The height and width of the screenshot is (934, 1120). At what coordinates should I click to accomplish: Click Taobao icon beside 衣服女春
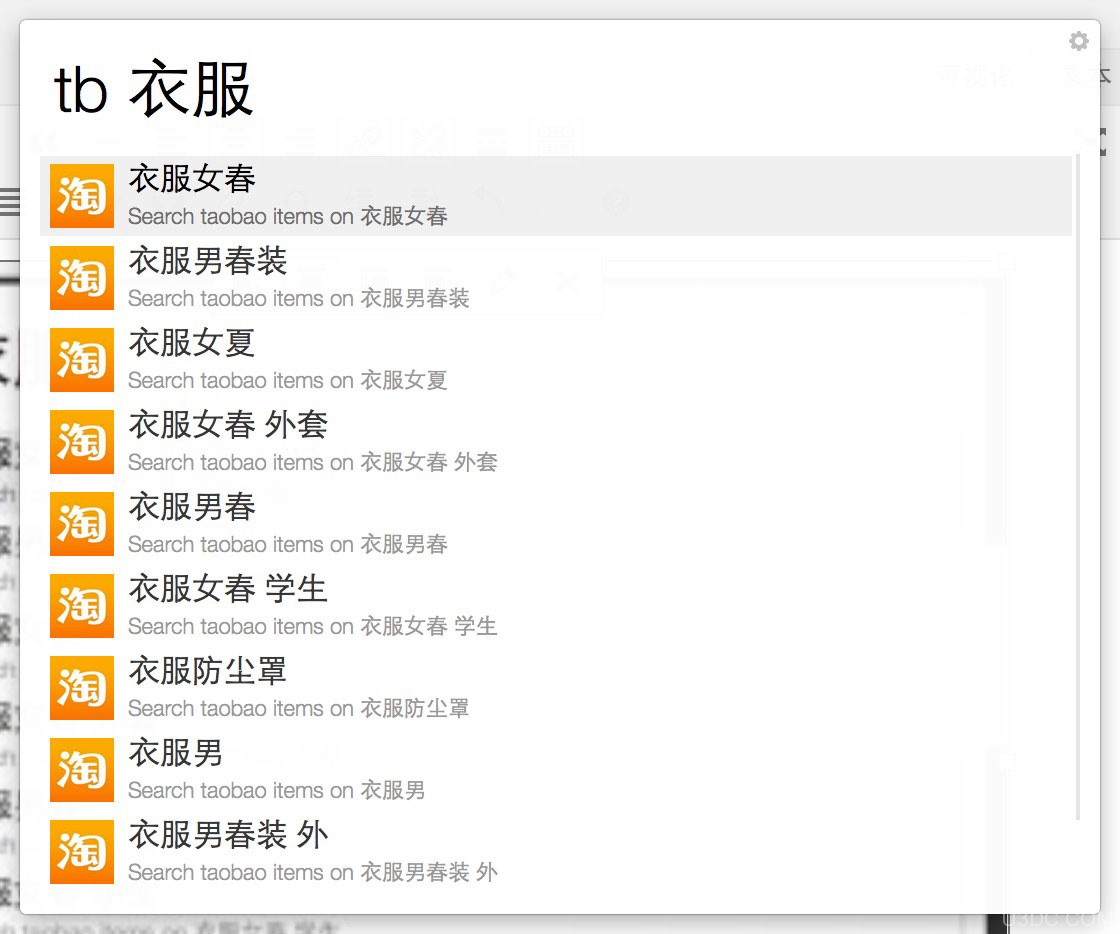coord(82,196)
